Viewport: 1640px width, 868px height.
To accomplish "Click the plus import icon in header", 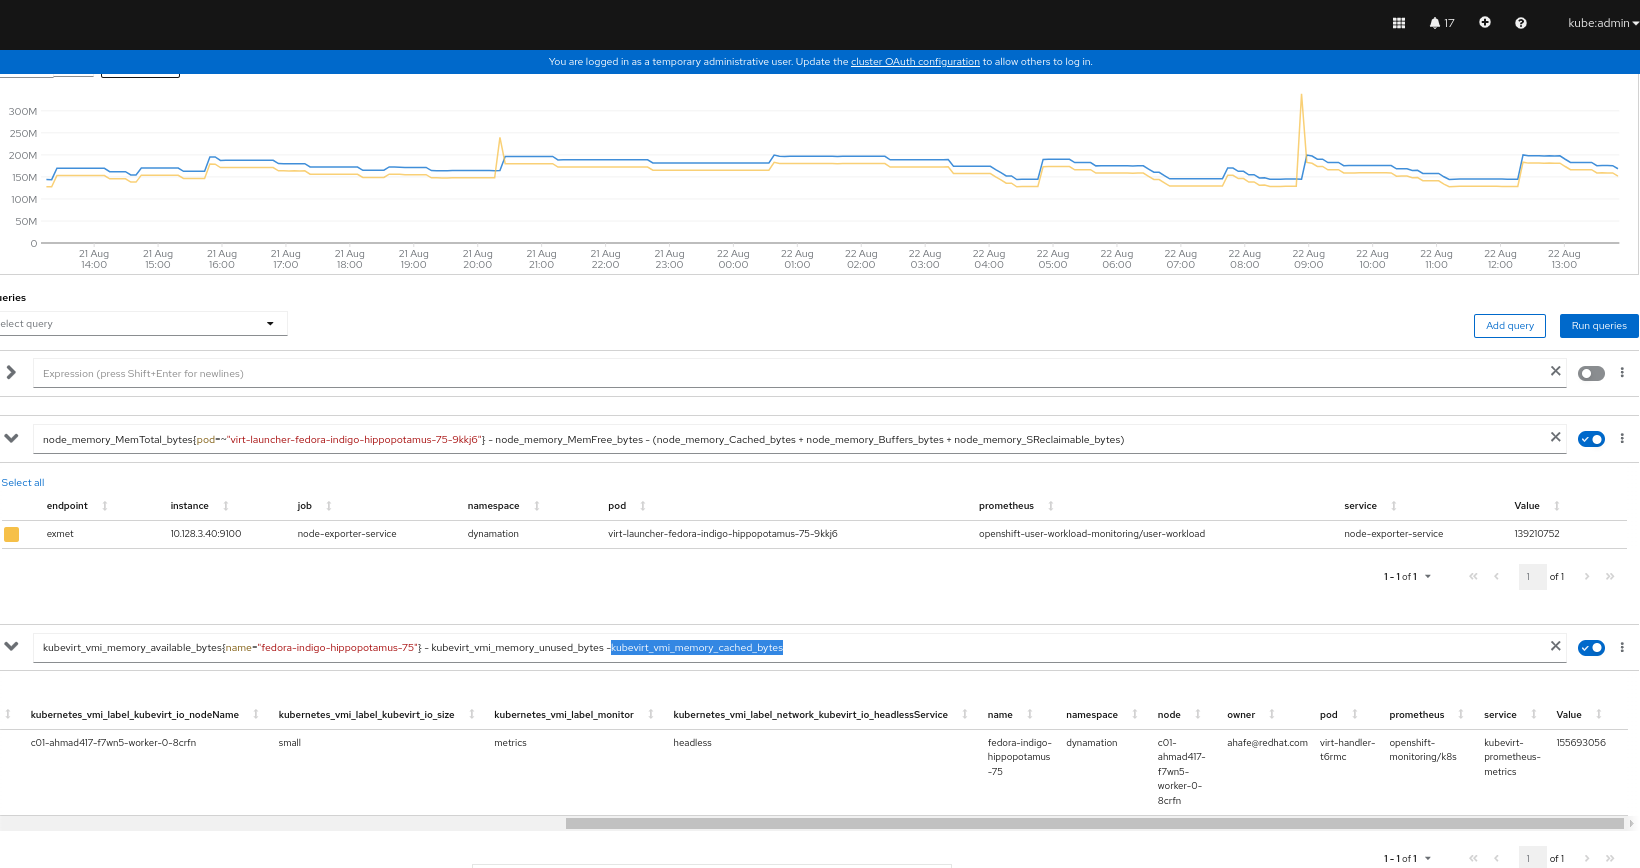I will (x=1485, y=22).
